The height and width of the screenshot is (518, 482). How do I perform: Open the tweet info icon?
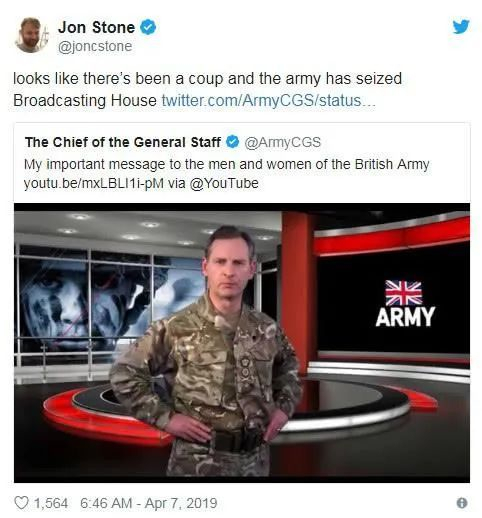[x=462, y=503]
